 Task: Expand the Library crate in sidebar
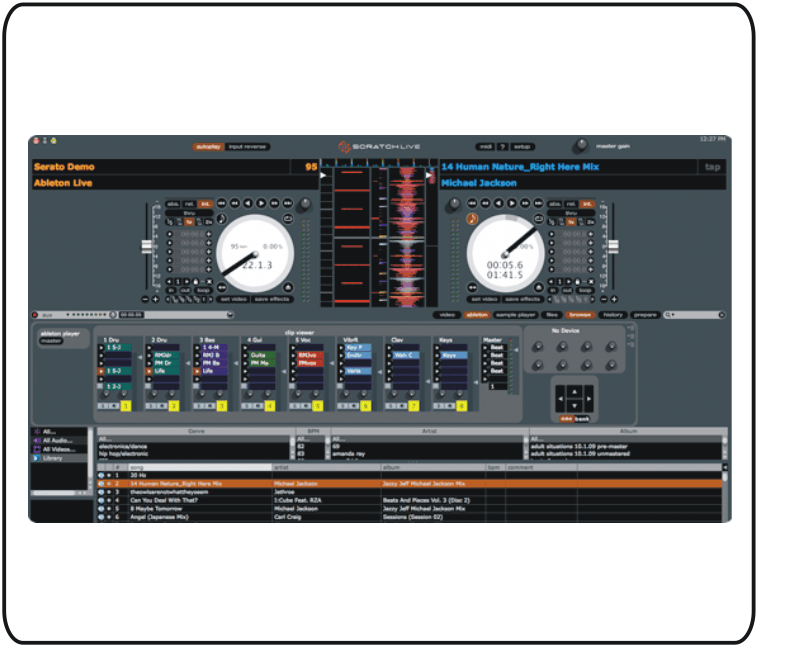(36, 458)
